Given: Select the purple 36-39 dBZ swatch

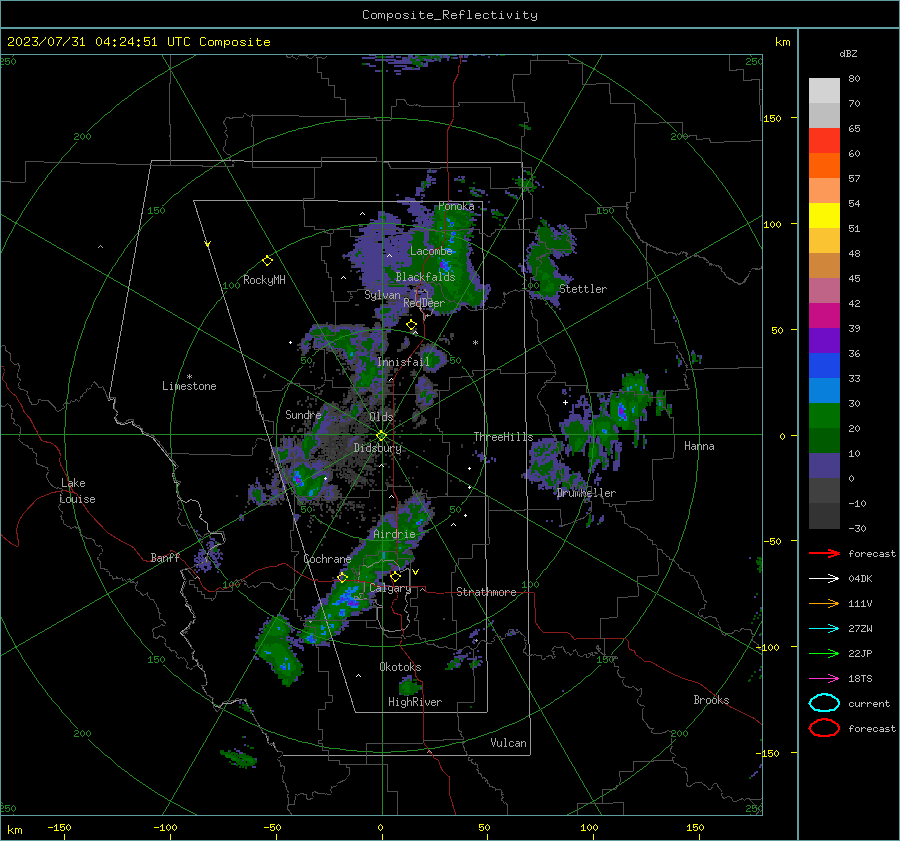Looking at the screenshot, I should click(x=824, y=341).
